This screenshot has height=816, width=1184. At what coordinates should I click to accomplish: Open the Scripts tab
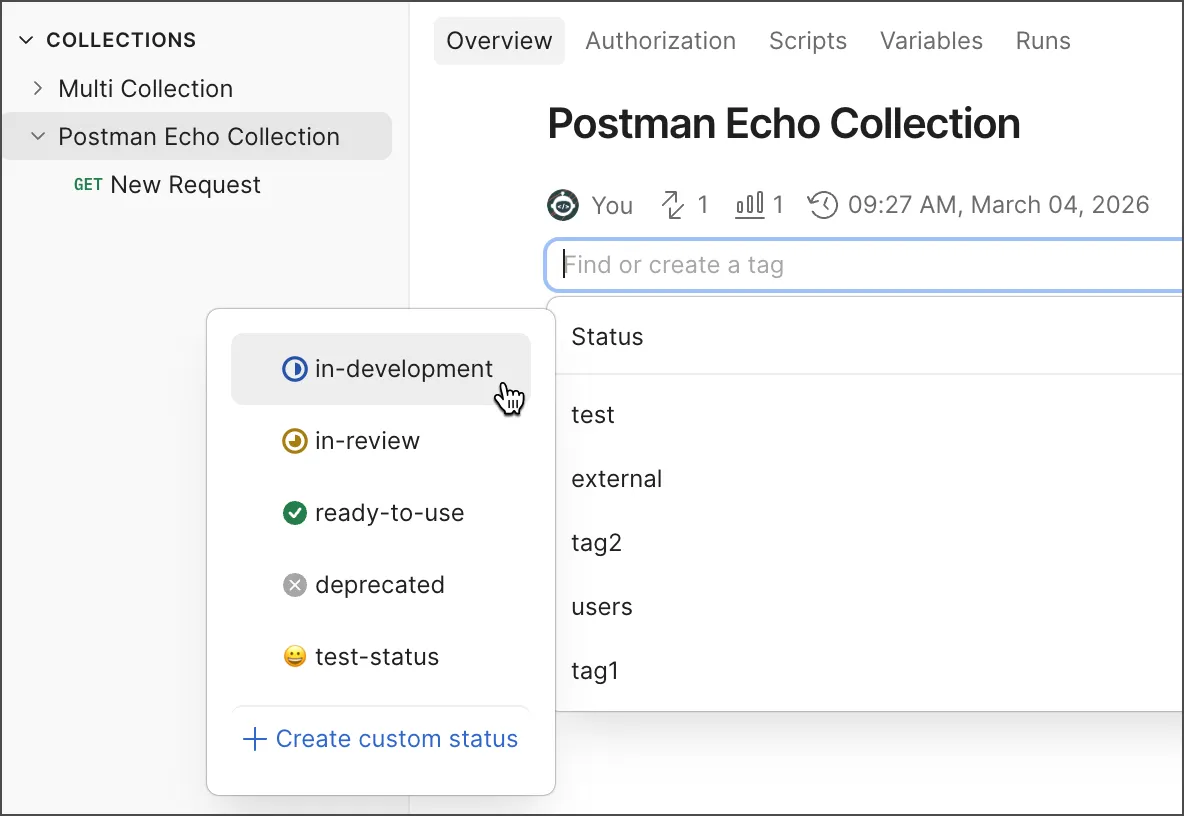(x=807, y=41)
